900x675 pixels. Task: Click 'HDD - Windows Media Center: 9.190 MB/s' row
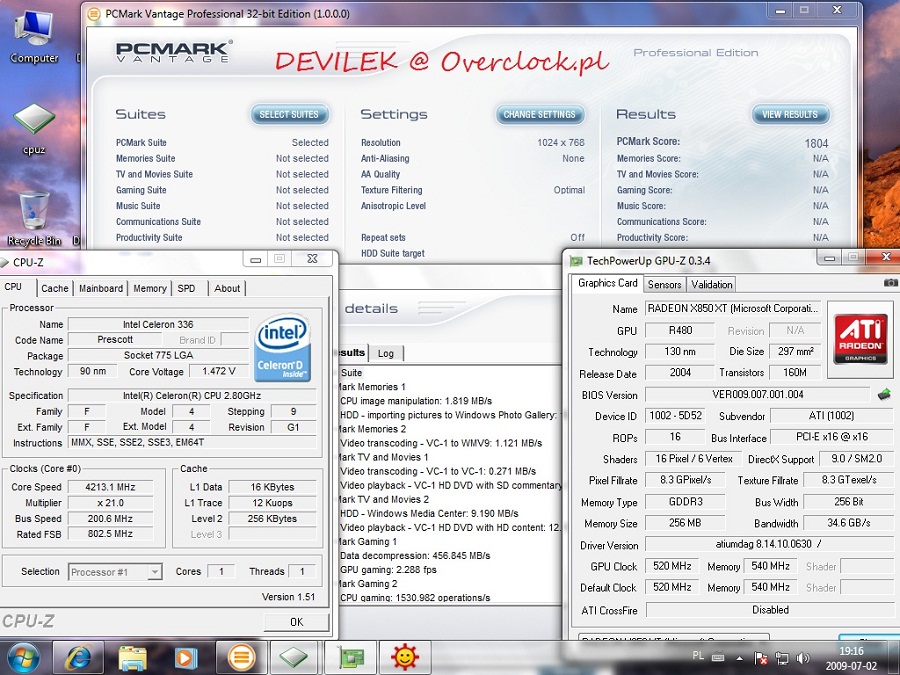[x=429, y=514]
